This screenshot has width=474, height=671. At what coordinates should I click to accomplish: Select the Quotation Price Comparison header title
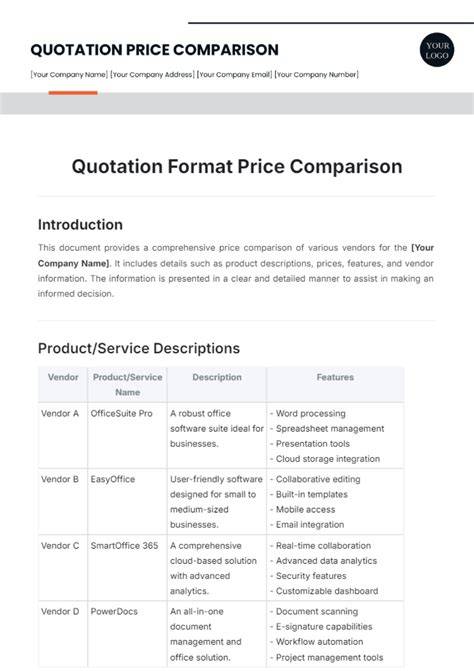coord(154,50)
